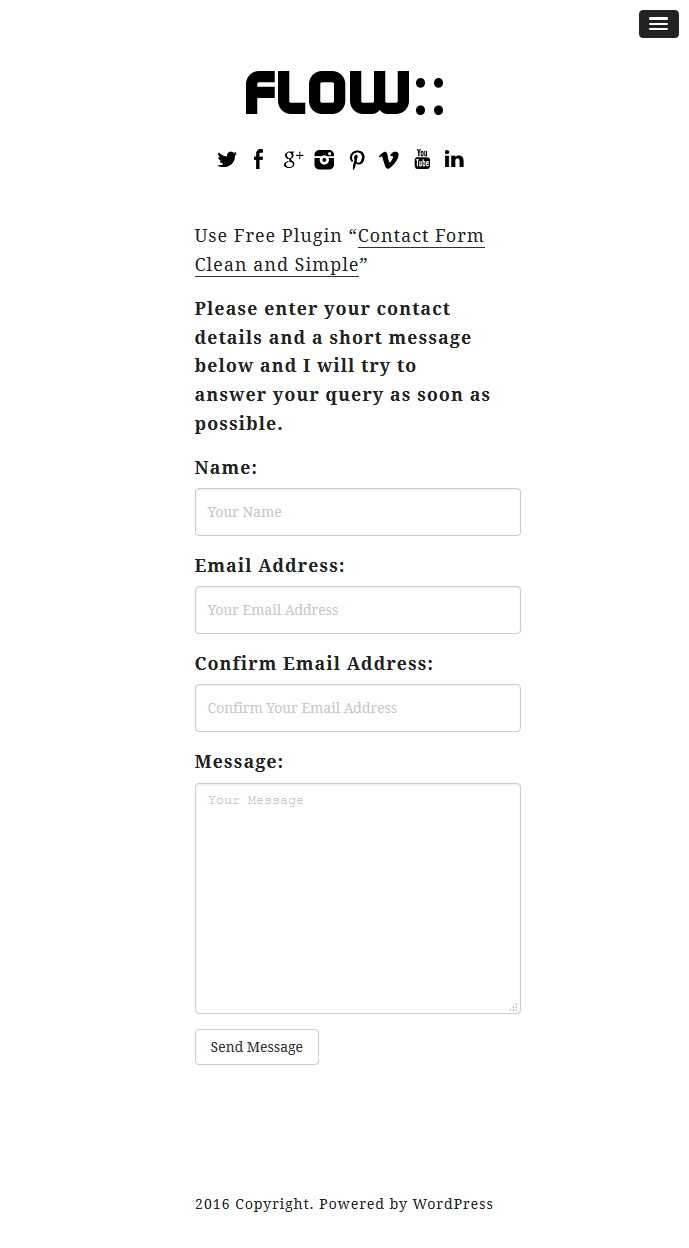Viewport: 689px width, 1248px height.
Task: Click the Confirm Email Address label
Action: [x=314, y=664]
